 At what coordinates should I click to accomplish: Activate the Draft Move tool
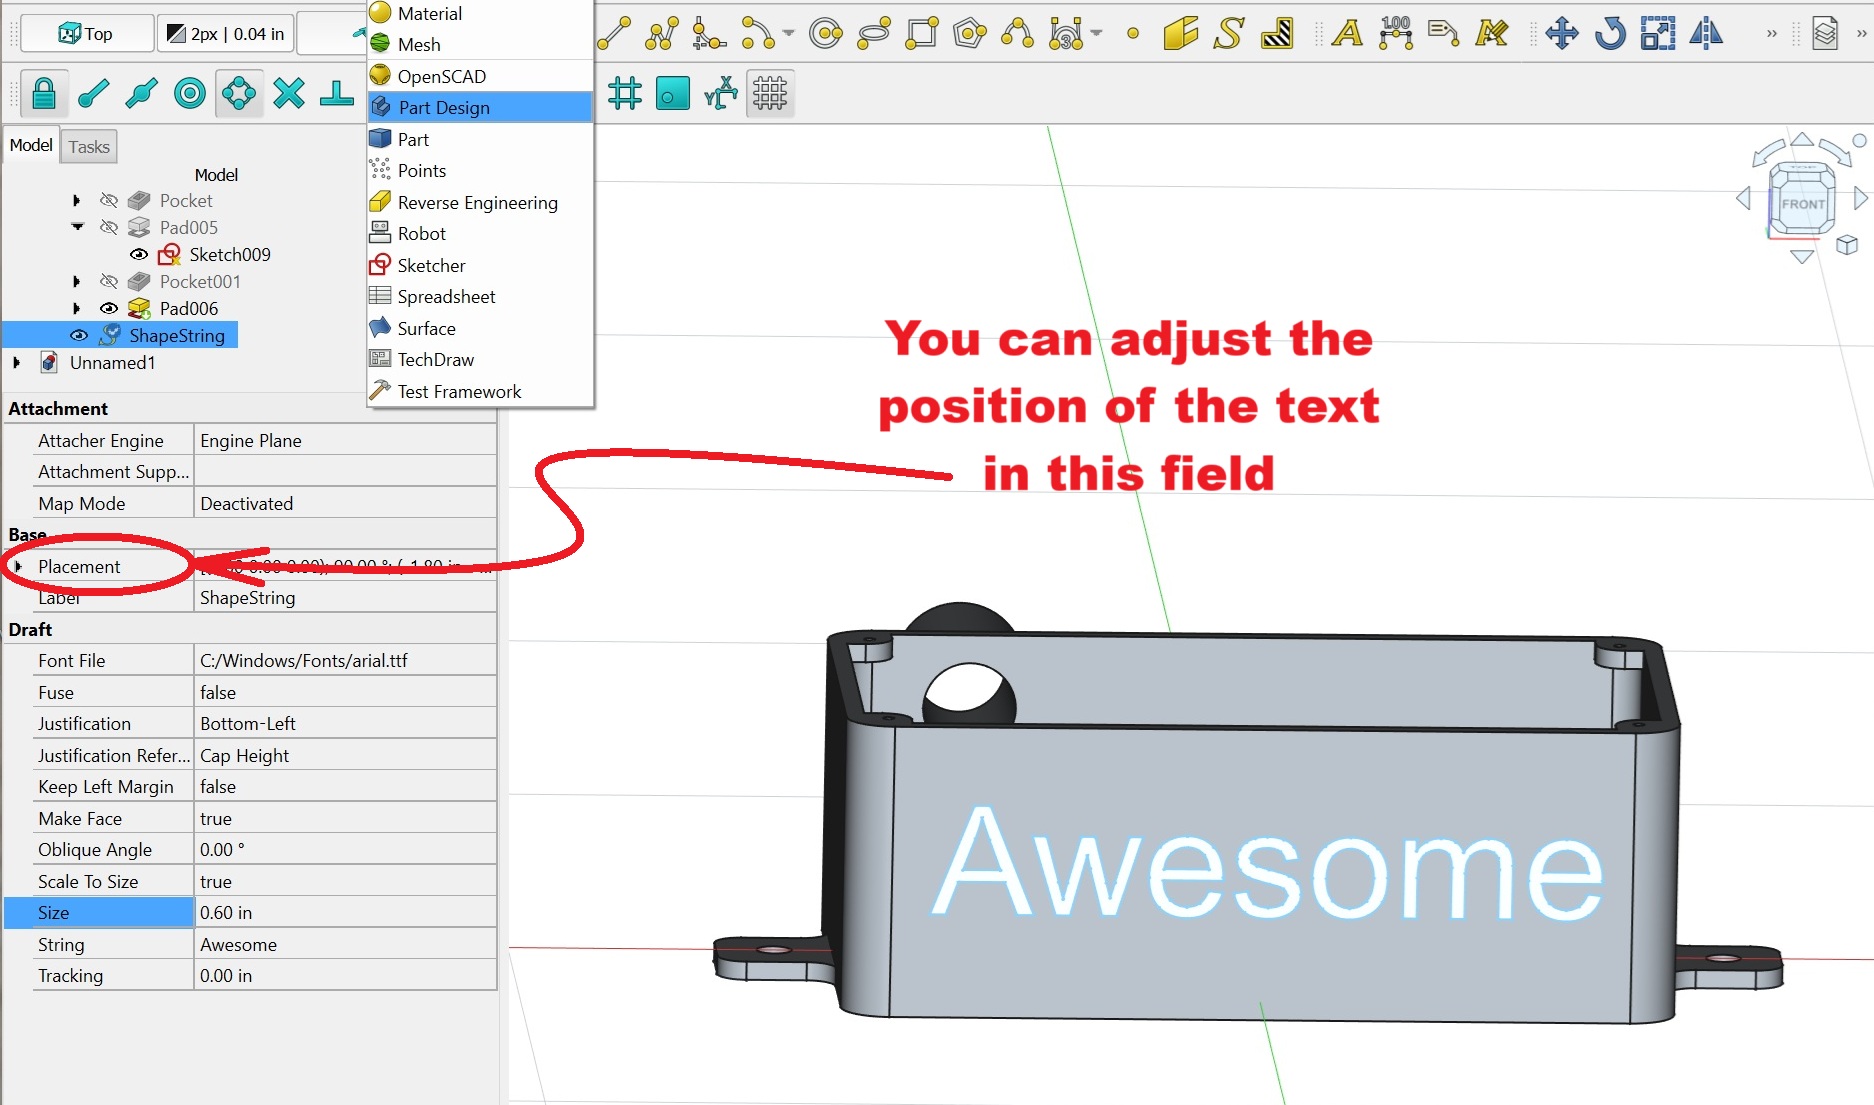(x=1561, y=33)
